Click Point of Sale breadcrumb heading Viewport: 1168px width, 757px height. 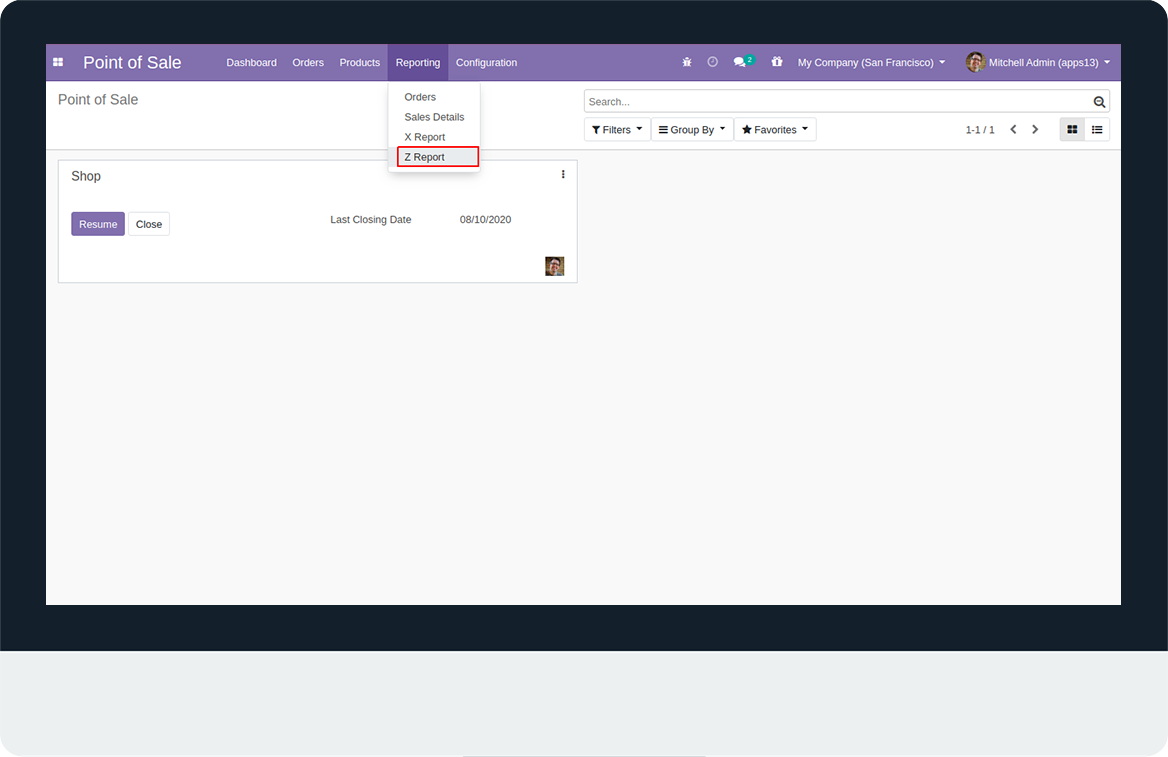98,100
